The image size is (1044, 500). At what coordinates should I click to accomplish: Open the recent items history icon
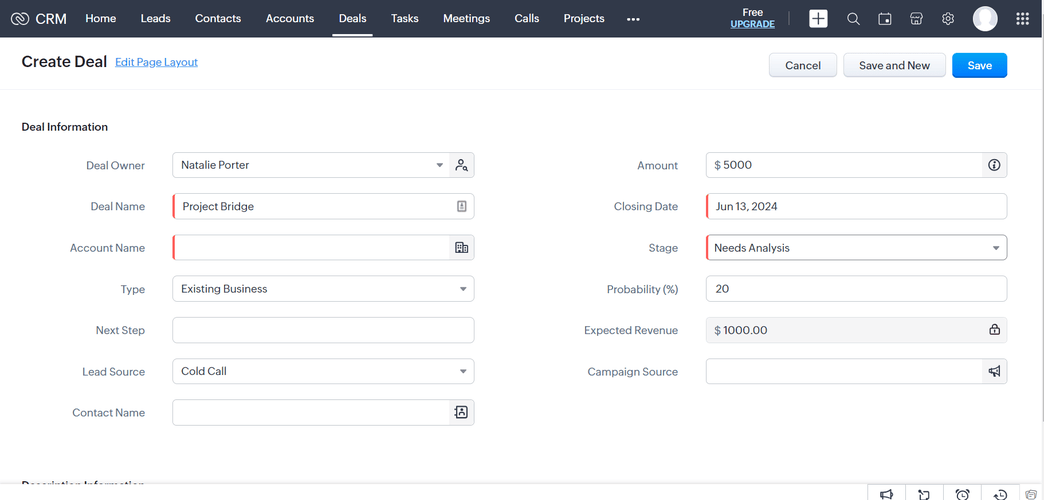pyautogui.click(x=1000, y=494)
